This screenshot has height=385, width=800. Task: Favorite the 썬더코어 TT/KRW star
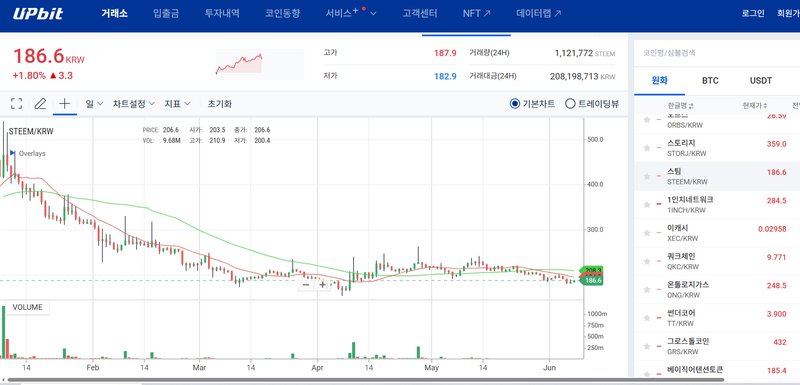pos(646,319)
